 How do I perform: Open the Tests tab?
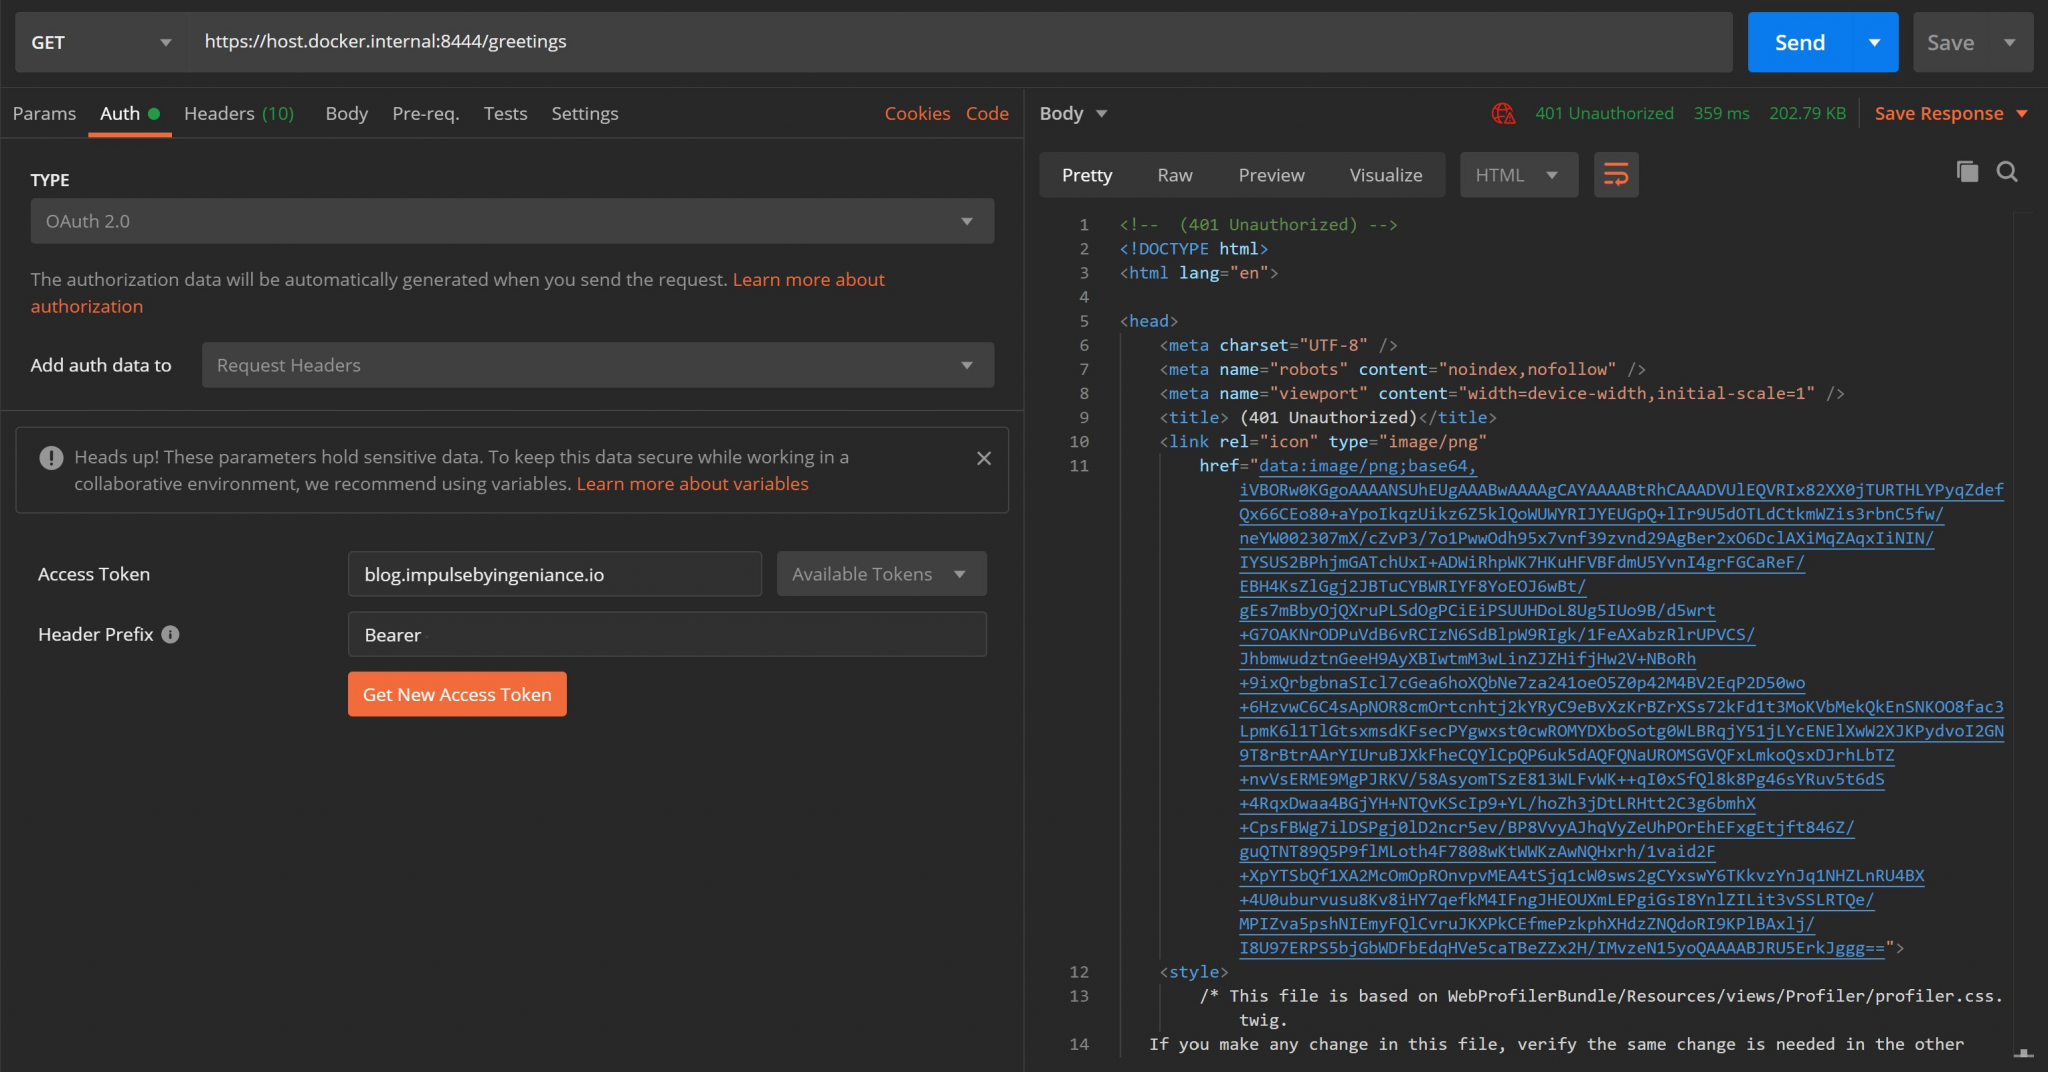[x=505, y=113]
